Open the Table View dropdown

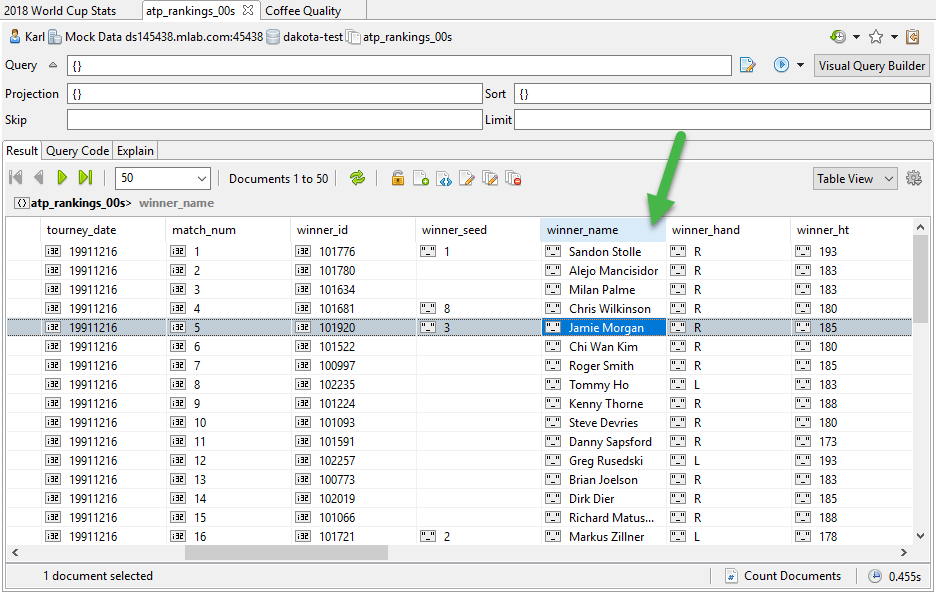click(855, 178)
